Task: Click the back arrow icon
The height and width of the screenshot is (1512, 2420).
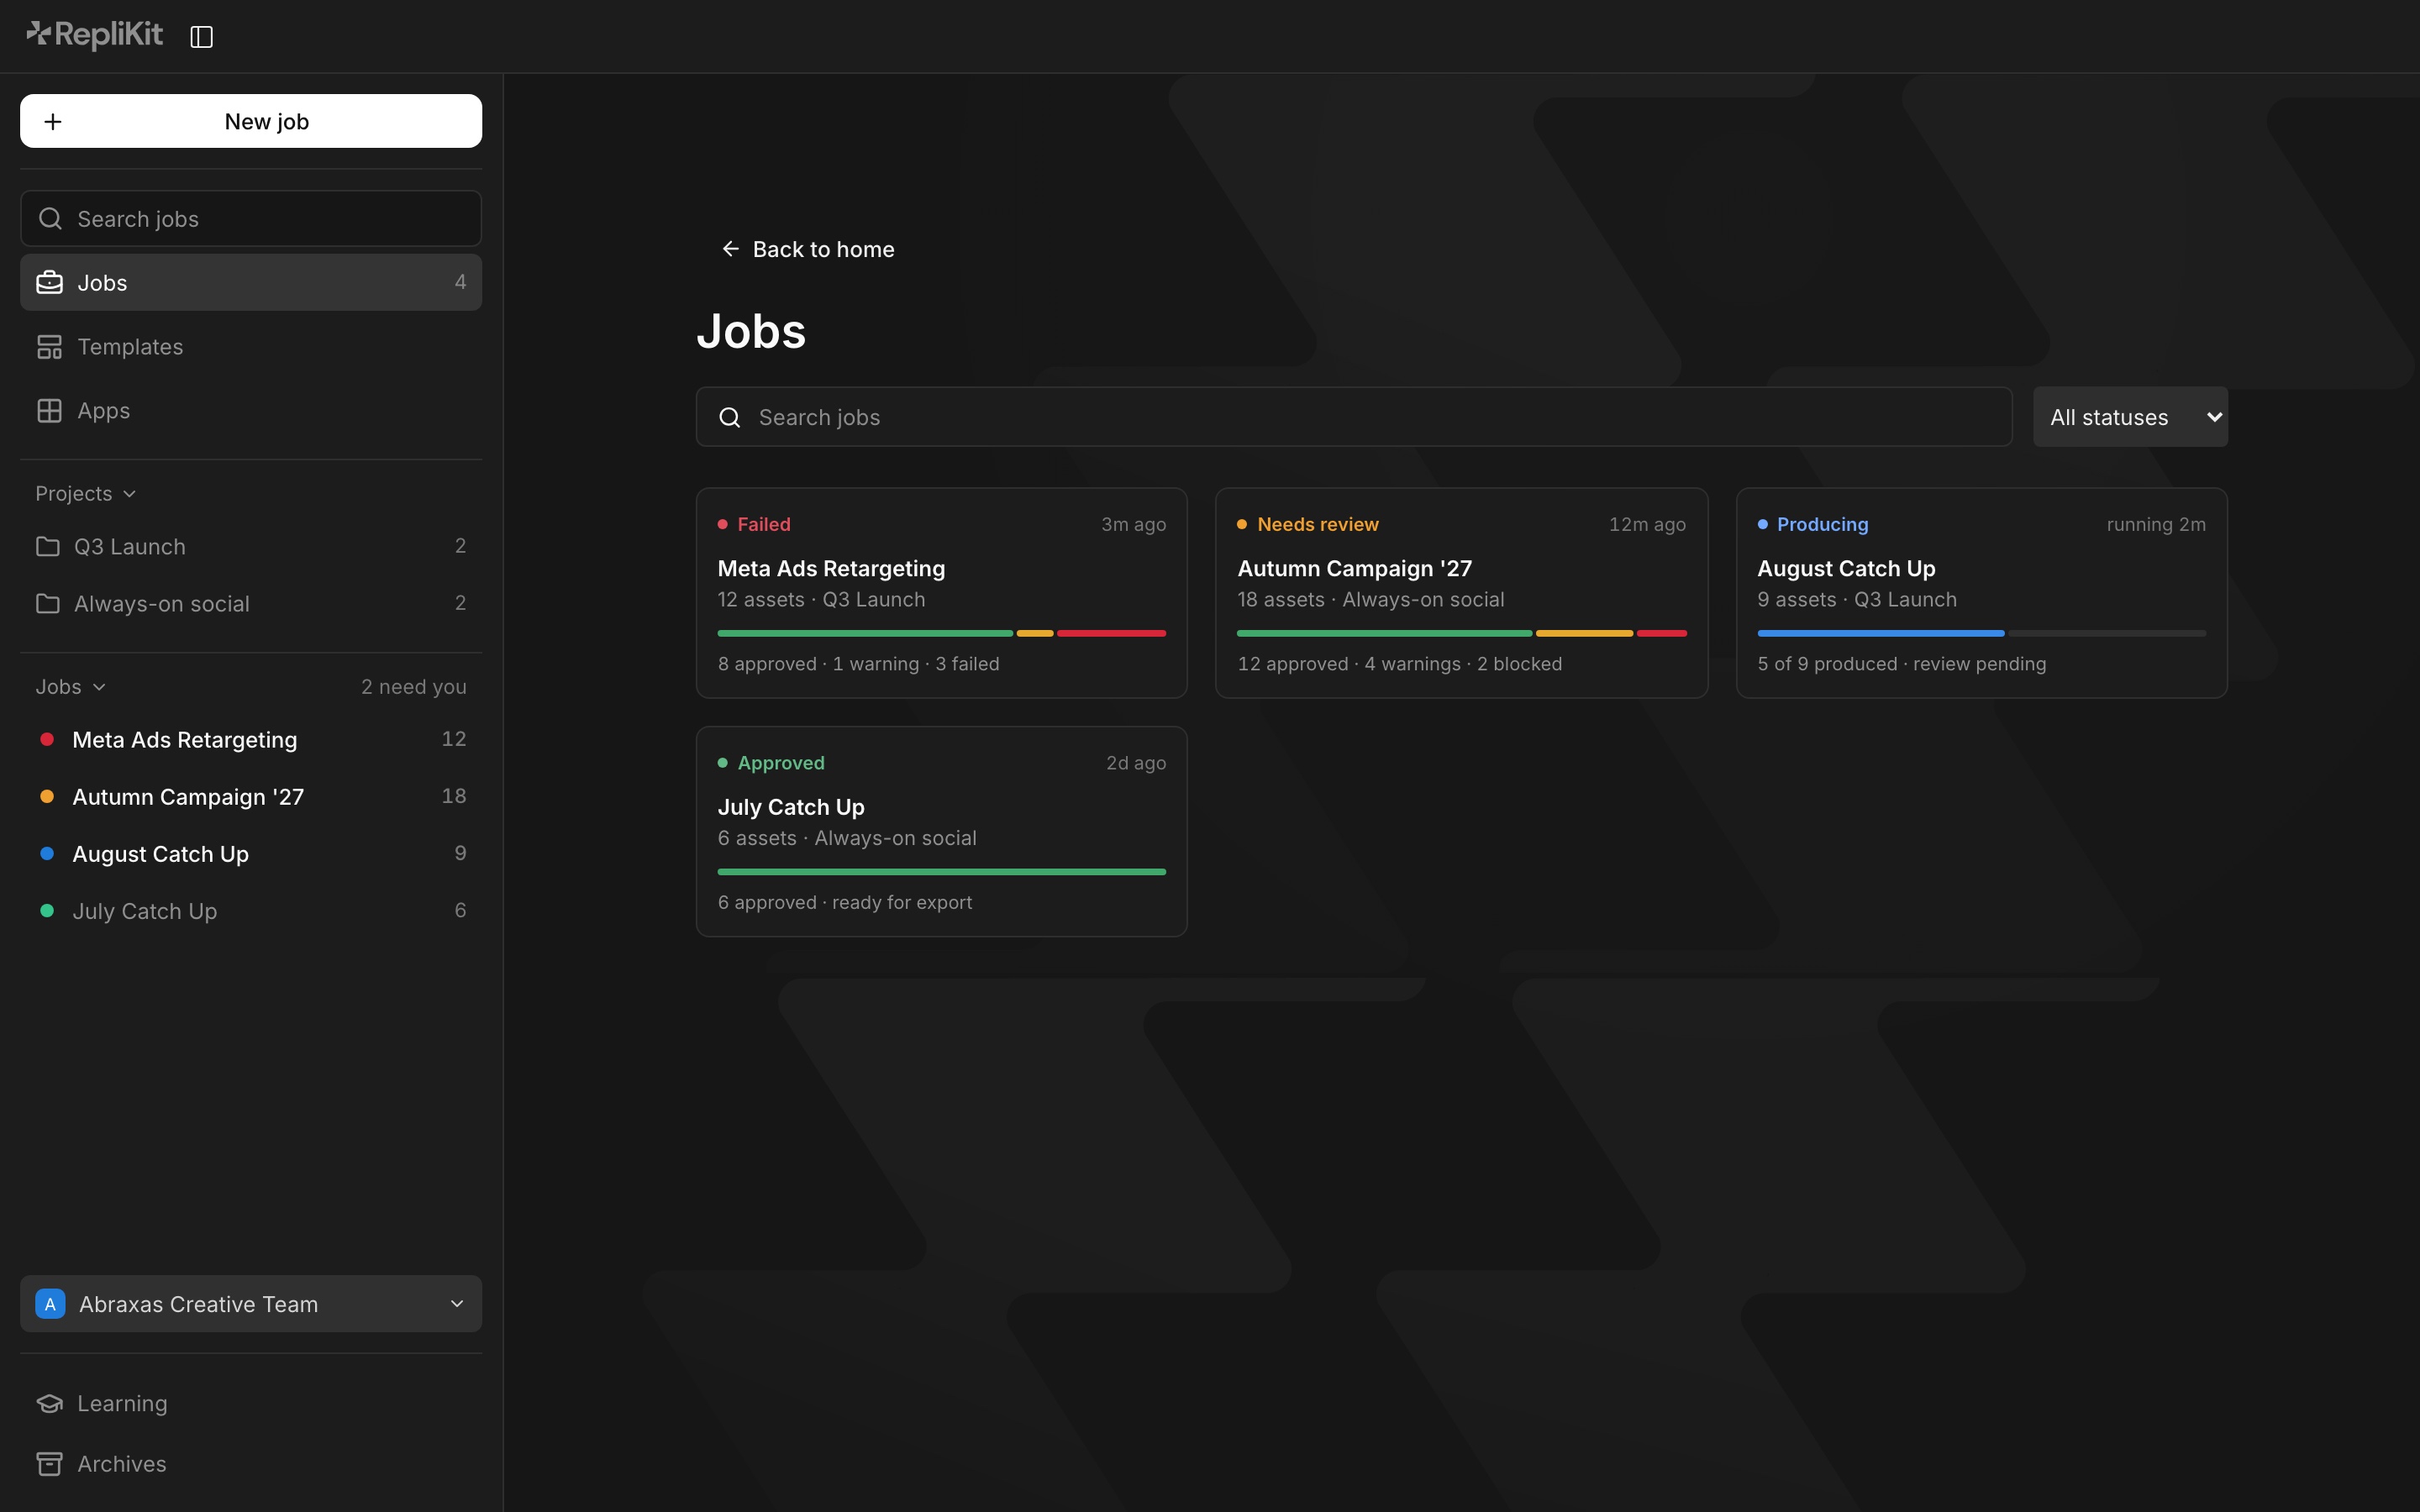Action: pos(730,248)
